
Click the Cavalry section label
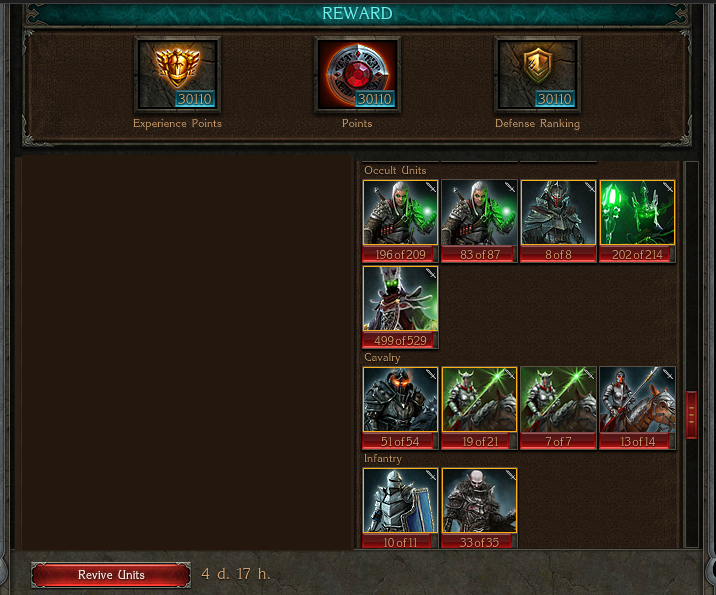tap(382, 358)
